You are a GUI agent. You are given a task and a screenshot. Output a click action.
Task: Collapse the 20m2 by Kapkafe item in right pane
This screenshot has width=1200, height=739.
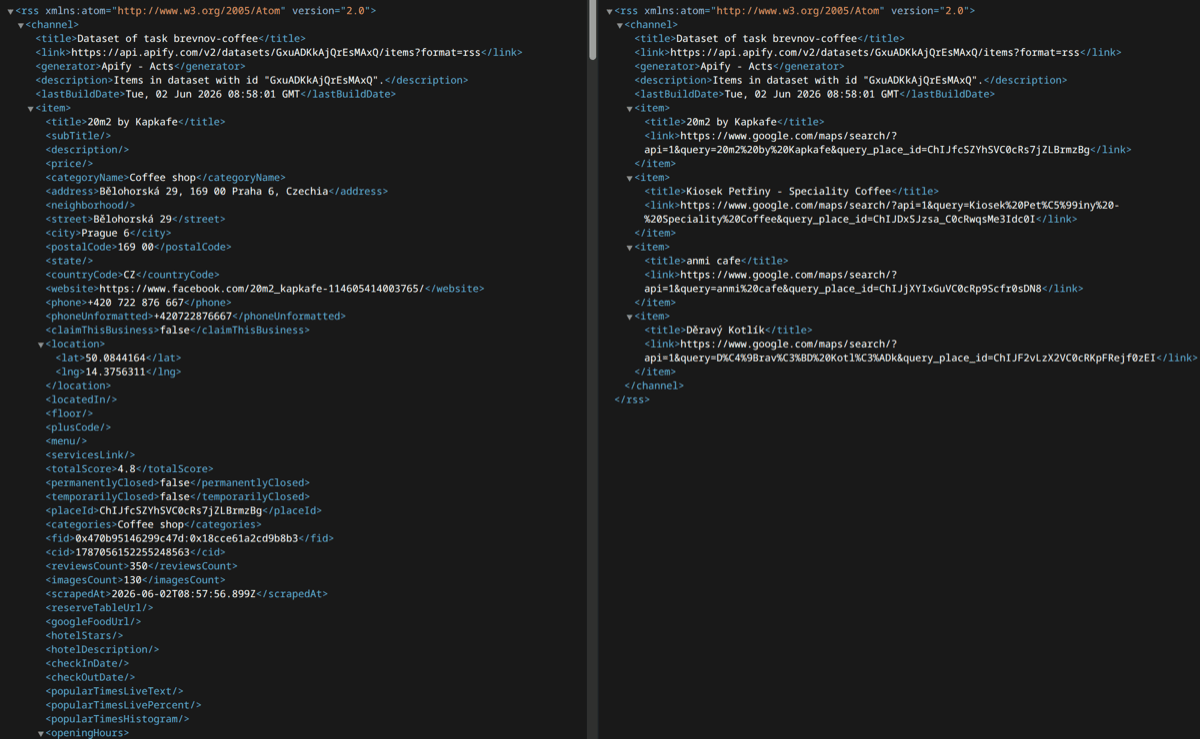coord(630,108)
